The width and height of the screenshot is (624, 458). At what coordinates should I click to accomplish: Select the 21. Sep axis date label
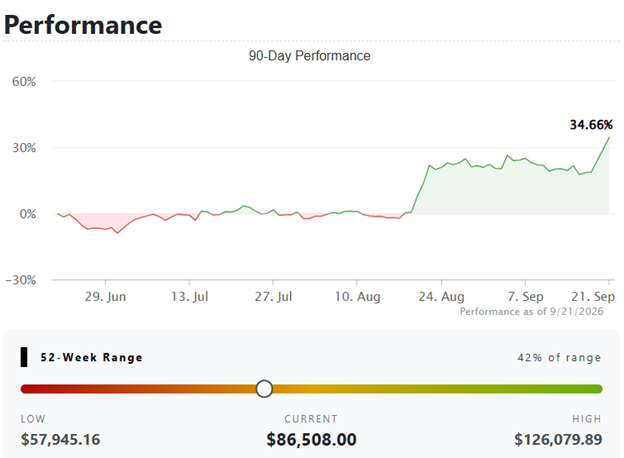(x=593, y=297)
